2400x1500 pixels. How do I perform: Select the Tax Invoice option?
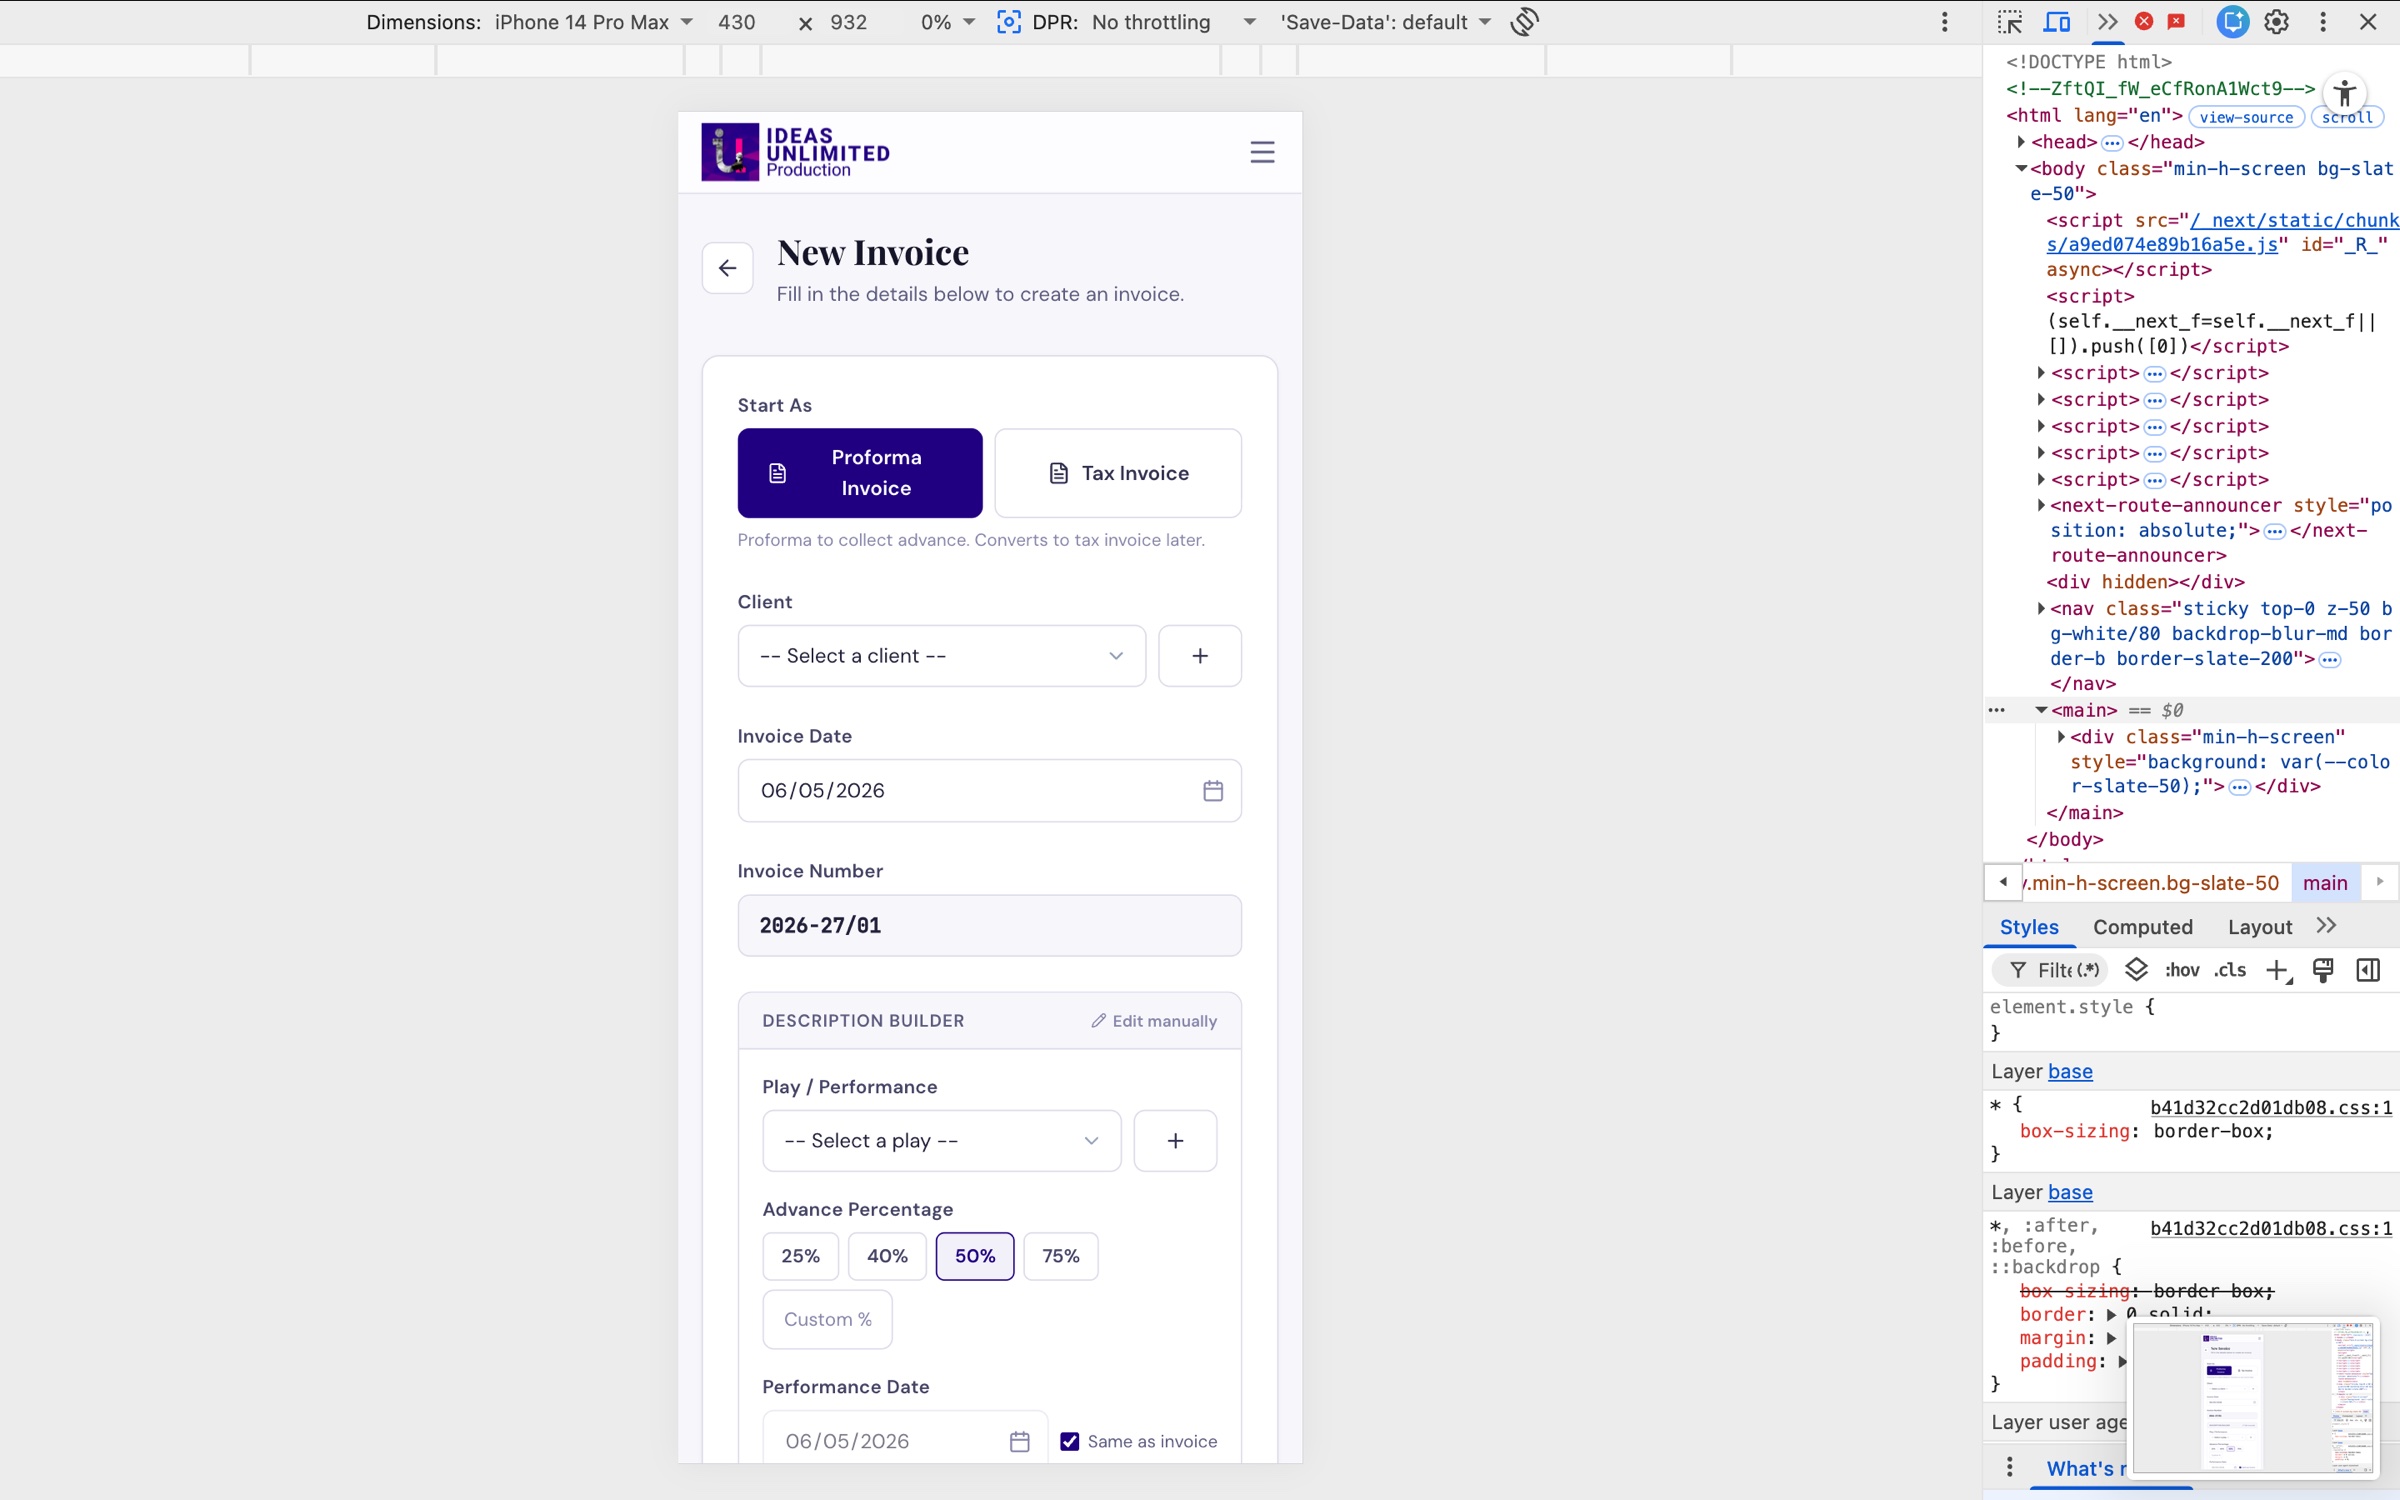(1118, 473)
